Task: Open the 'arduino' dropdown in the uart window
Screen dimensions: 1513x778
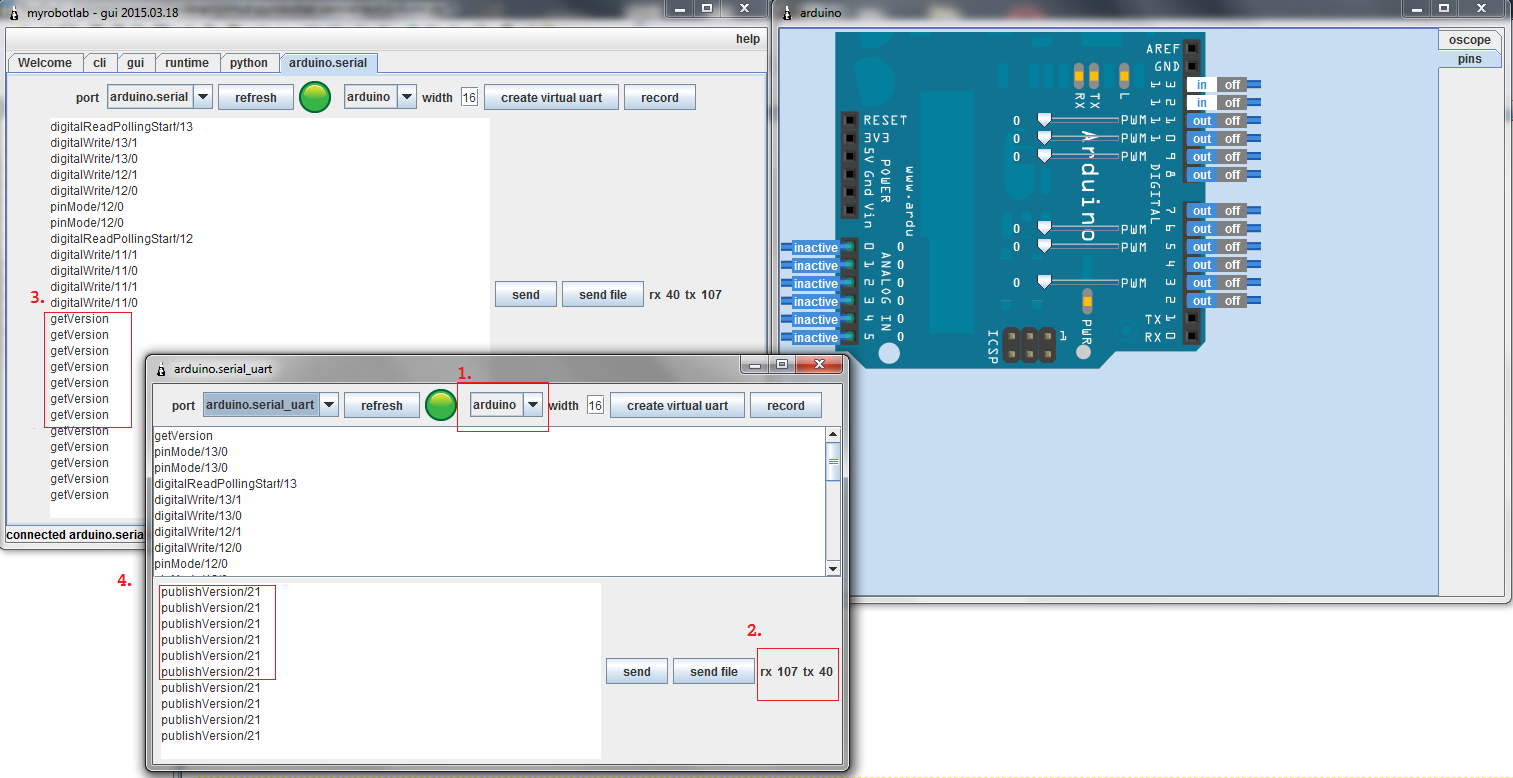Action: [507, 405]
